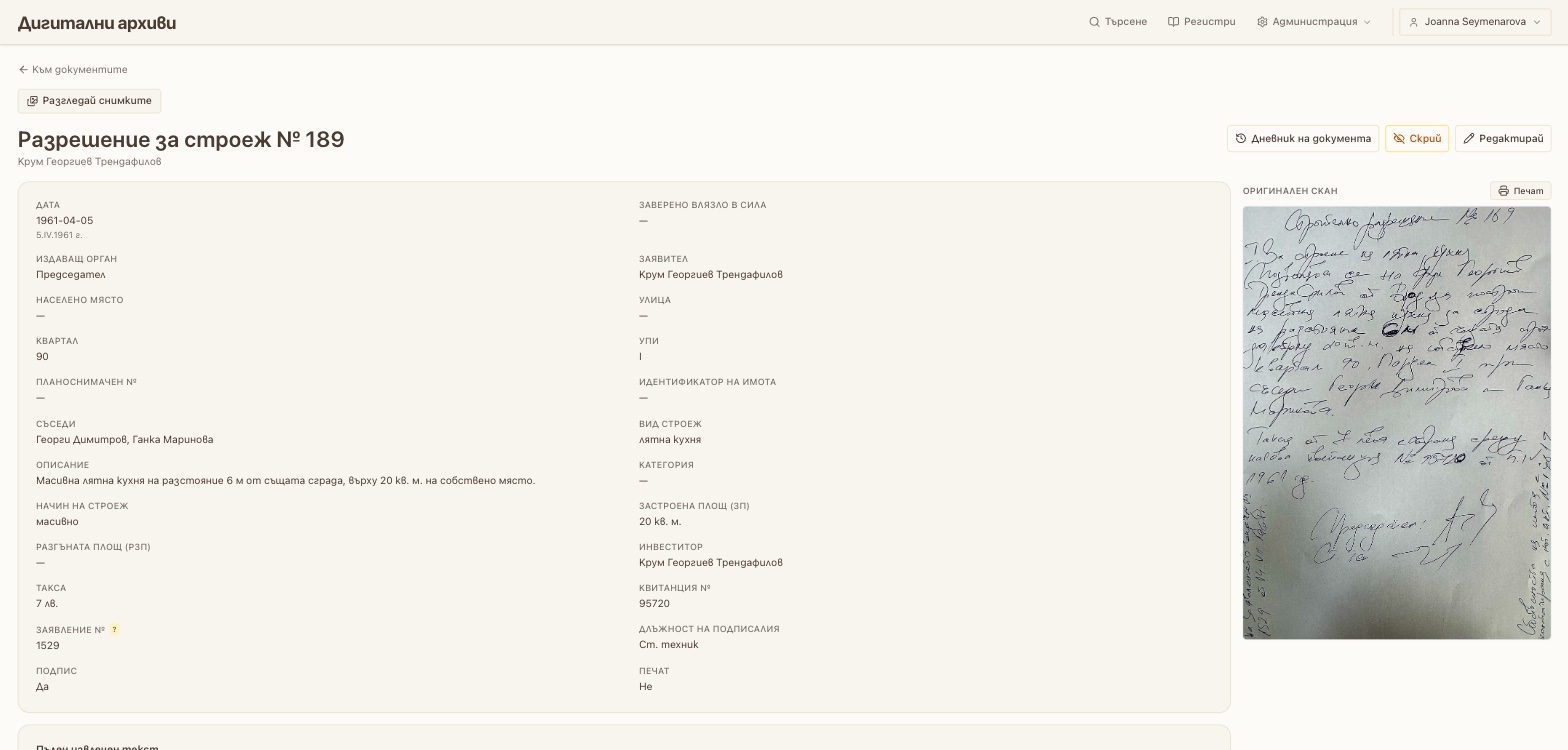Viewport: 1568px width, 750px height.
Task: Open the Joanna Seymenarova account menu chevron
Action: pos(1535,22)
